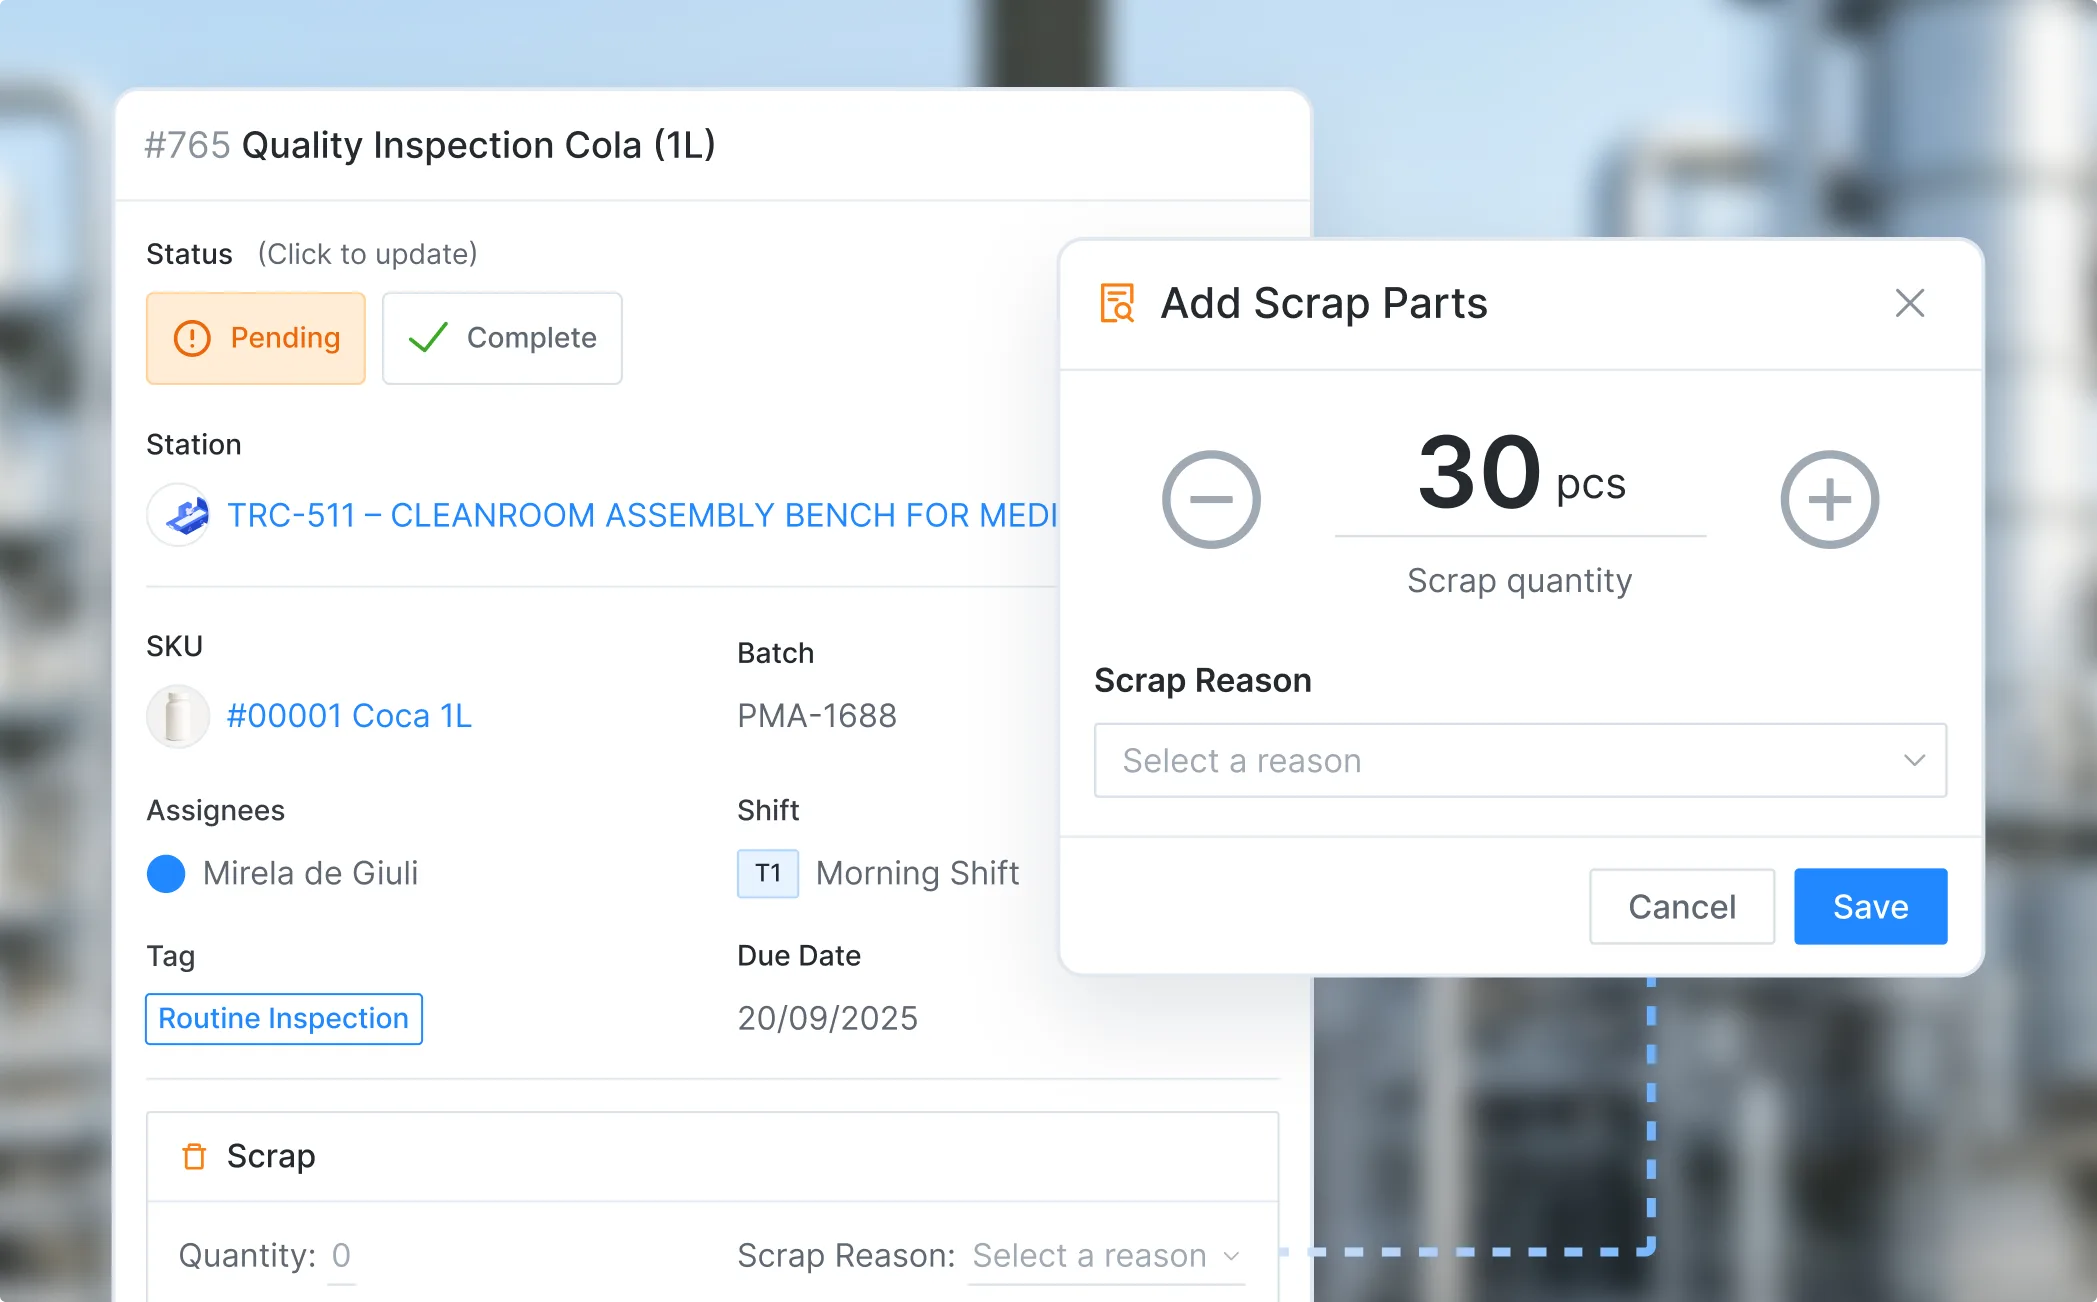Click the orange trash icon beside Scrap
Viewport: 2097px width, 1302px height.
tap(194, 1156)
